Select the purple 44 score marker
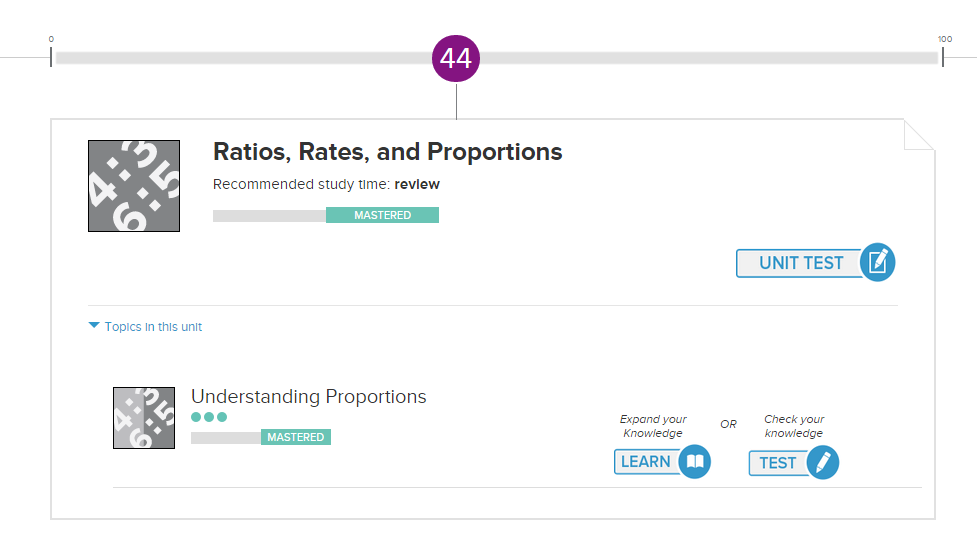The image size is (977, 548). pyautogui.click(x=456, y=59)
